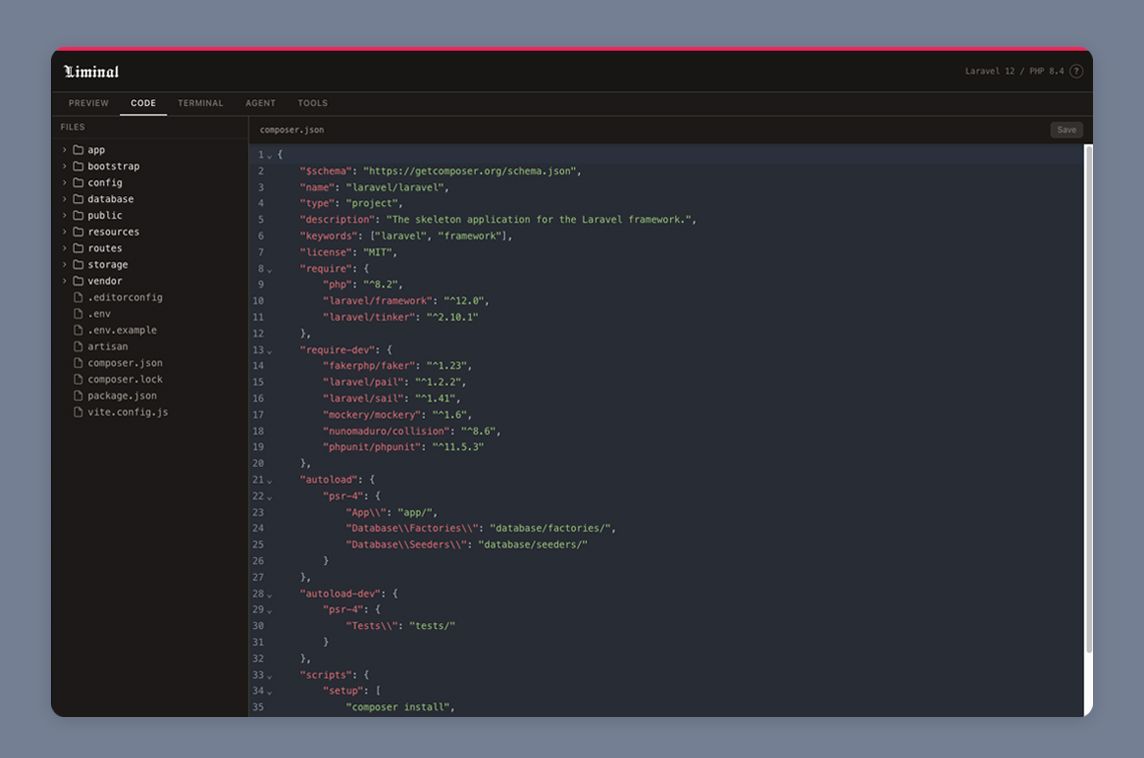This screenshot has width=1144, height=758.
Task: Open the artisan file name
Action: [x=108, y=347]
